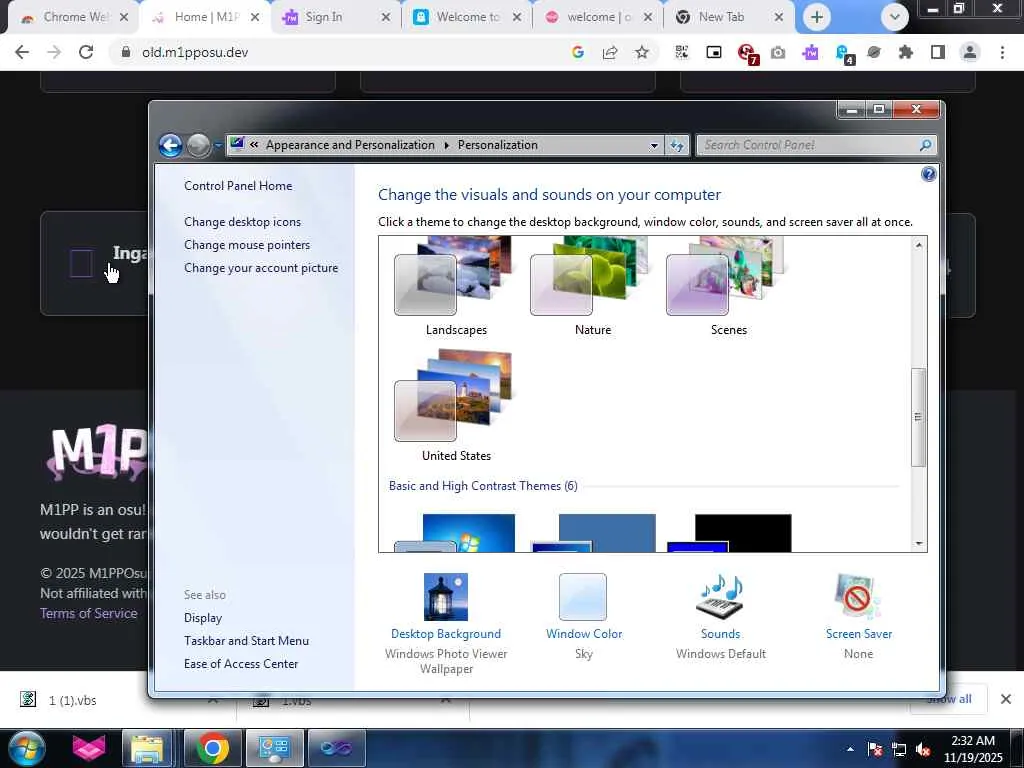Open the Windows Start orb
Image resolution: width=1024 pixels, height=768 pixels.
pos(26,748)
